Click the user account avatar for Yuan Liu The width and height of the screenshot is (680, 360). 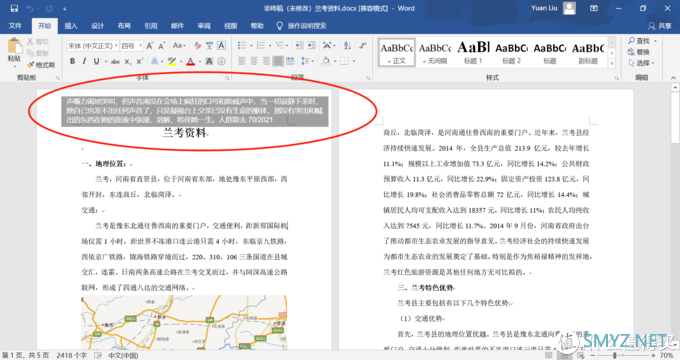click(569, 8)
